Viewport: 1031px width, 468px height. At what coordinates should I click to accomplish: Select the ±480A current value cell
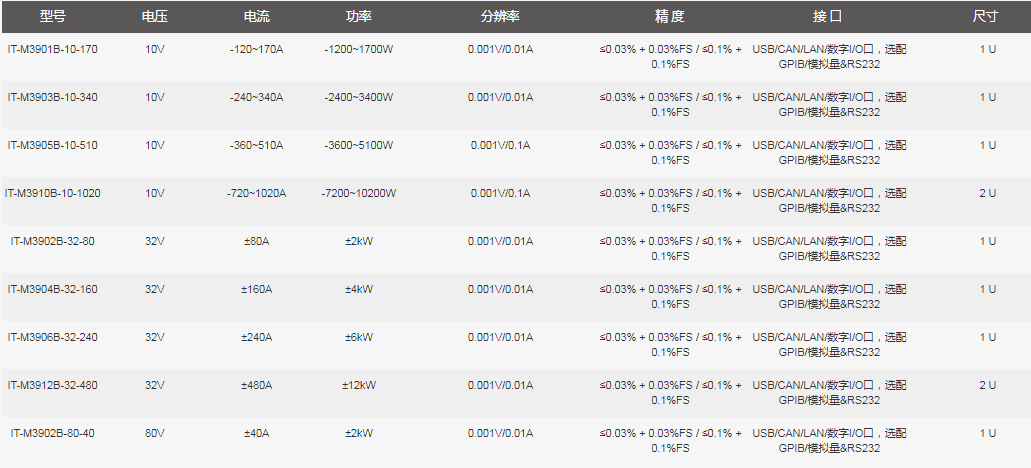256,385
